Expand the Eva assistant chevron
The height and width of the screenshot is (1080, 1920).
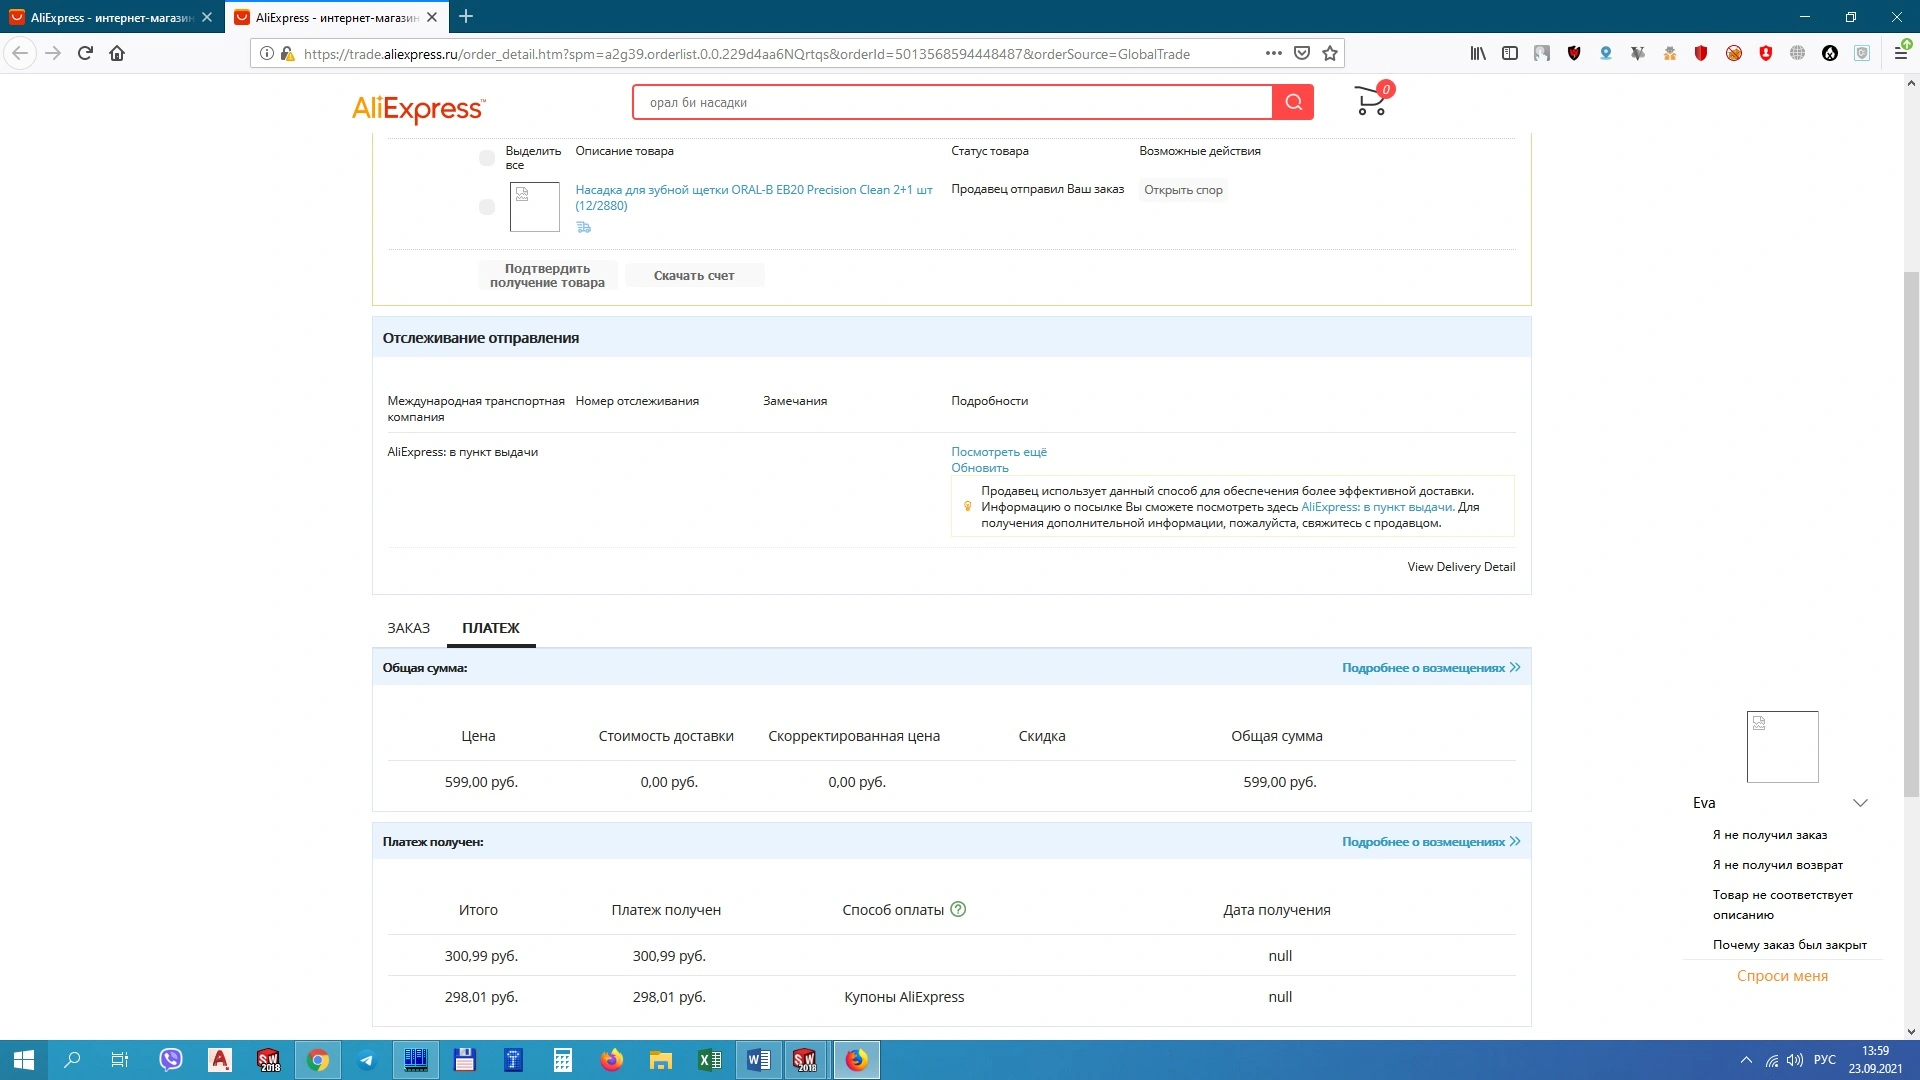(1860, 803)
